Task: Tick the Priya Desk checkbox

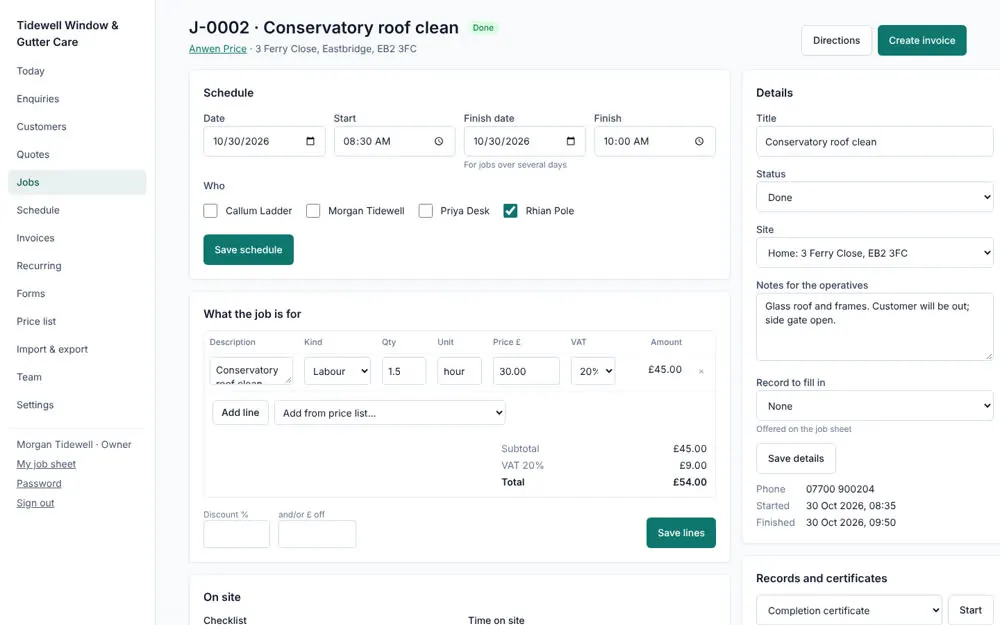Action: click(425, 210)
